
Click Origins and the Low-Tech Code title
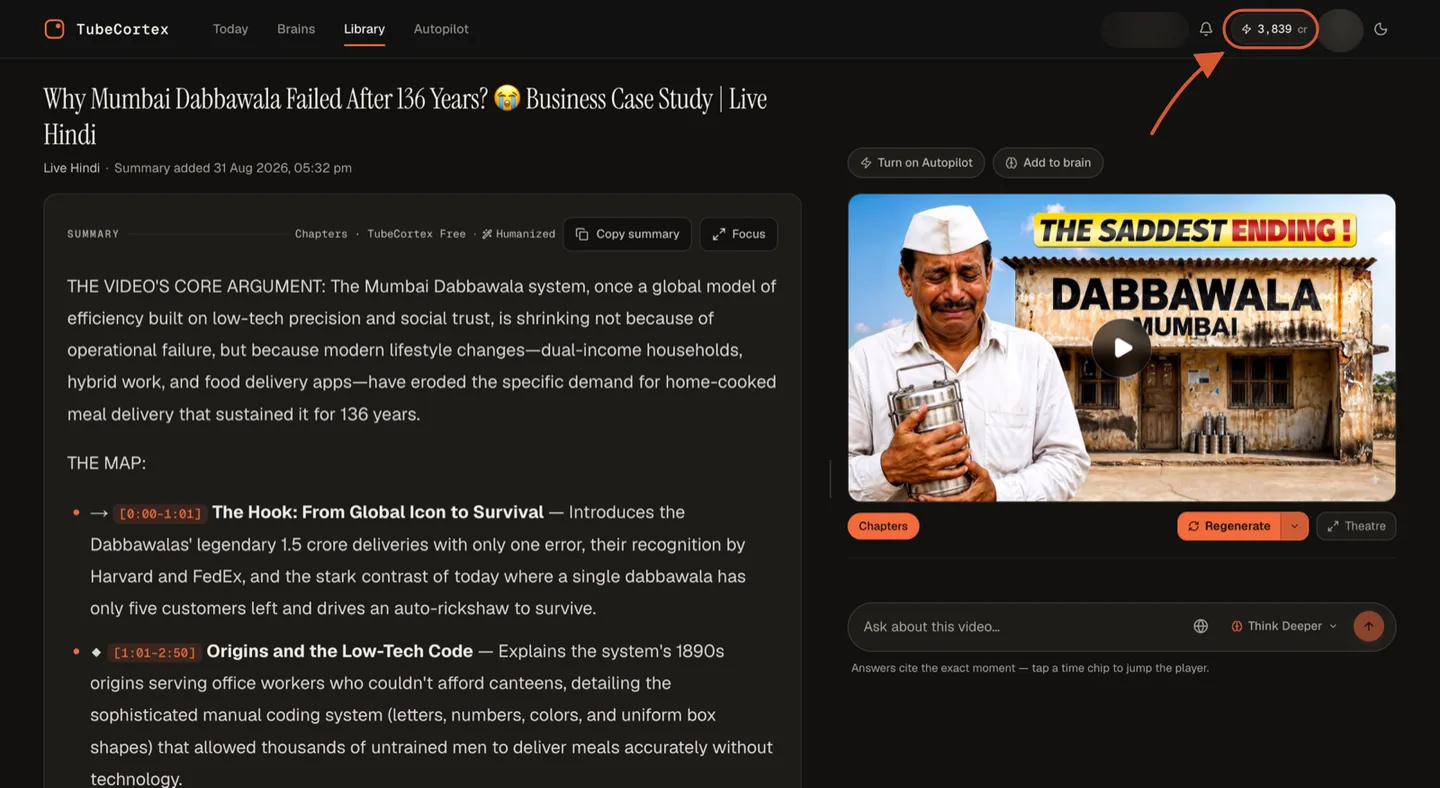[339, 651]
